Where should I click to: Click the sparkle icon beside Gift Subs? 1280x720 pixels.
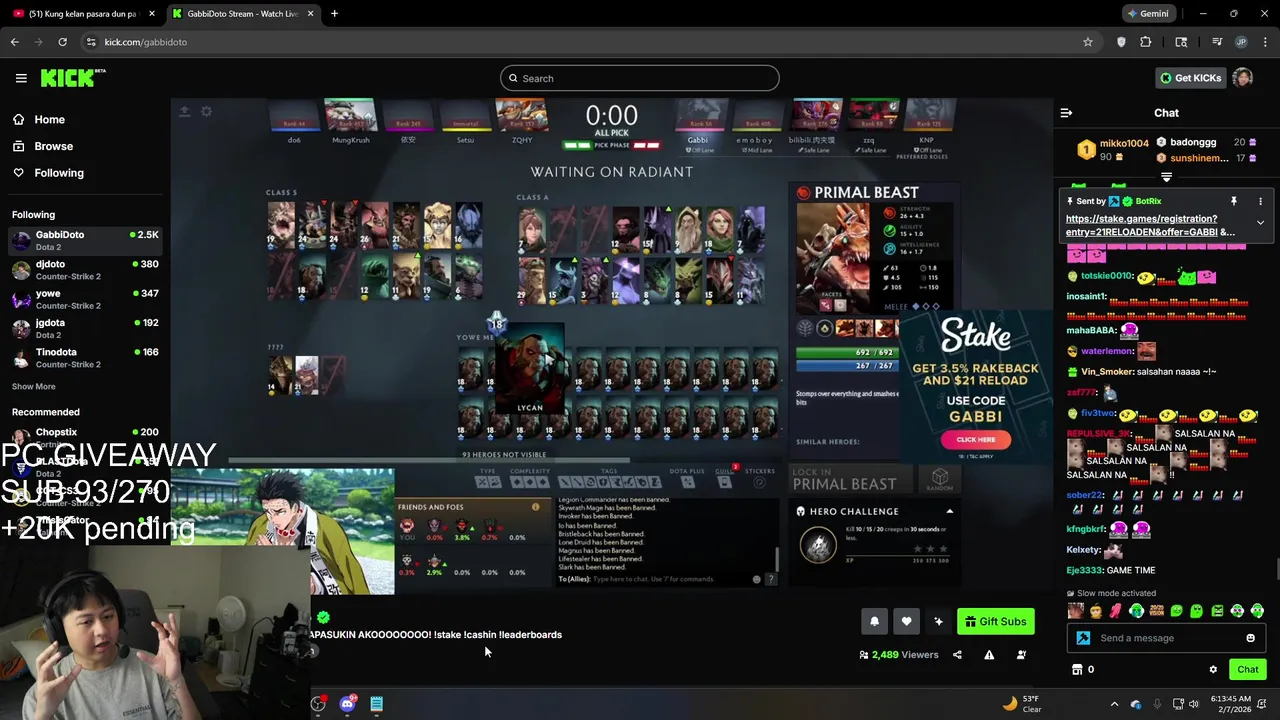[x=938, y=622]
